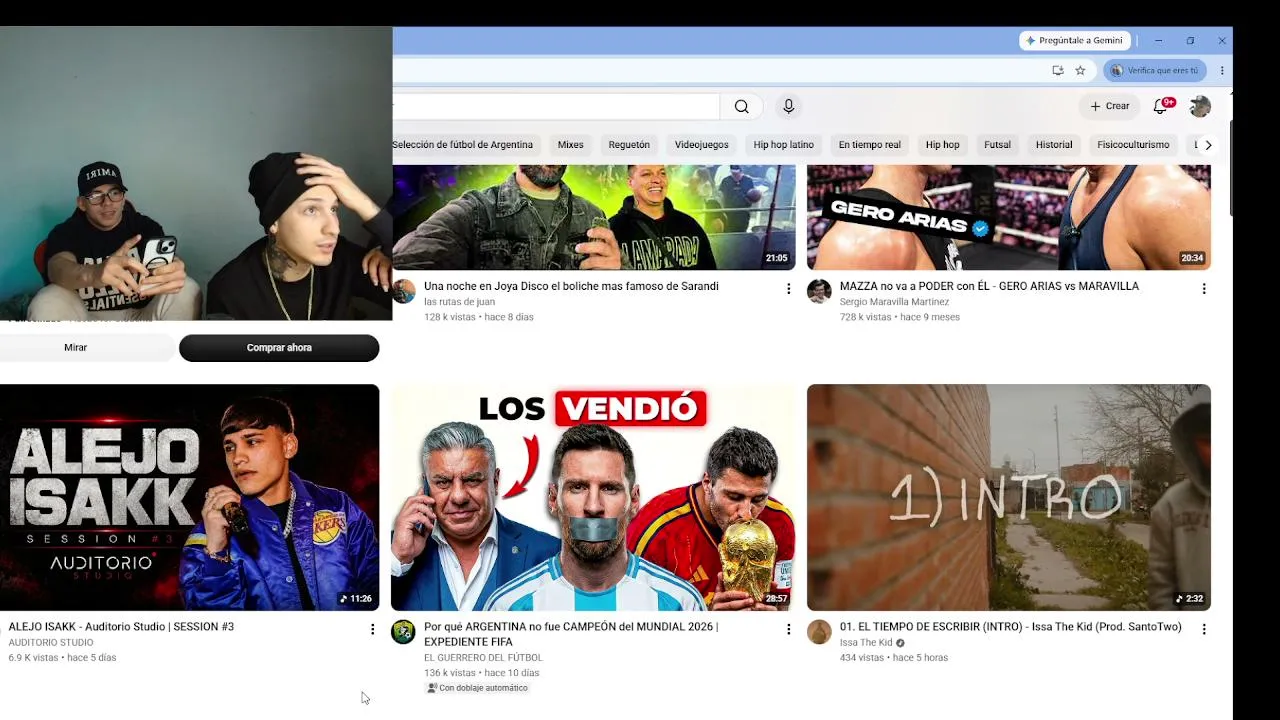Open the Chrome three-dot menu
Image resolution: width=1280 pixels, height=720 pixels.
click(1222, 70)
